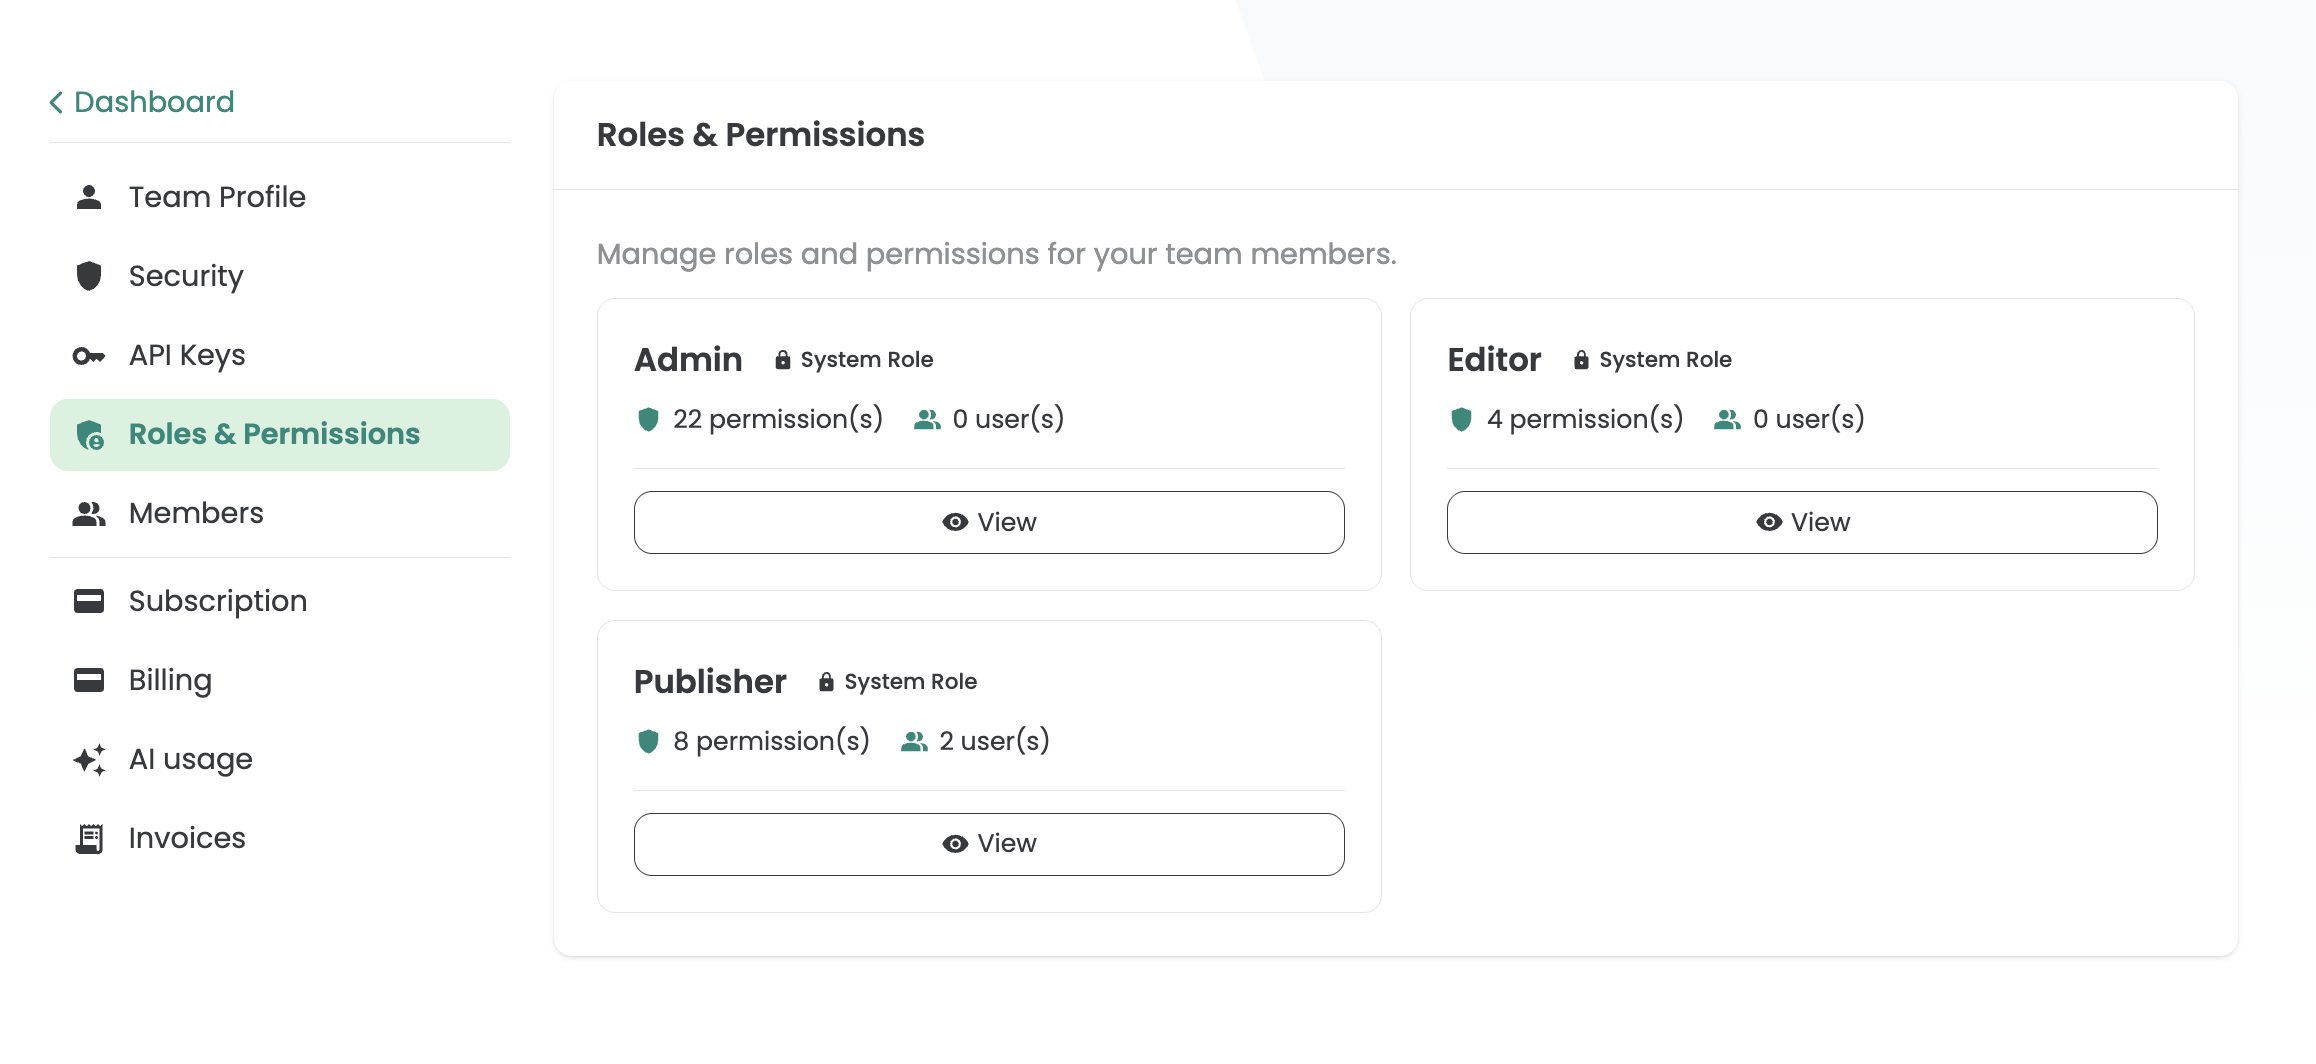Show the AI usage page
The width and height of the screenshot is (2316, 1064).
coord(280,760)
